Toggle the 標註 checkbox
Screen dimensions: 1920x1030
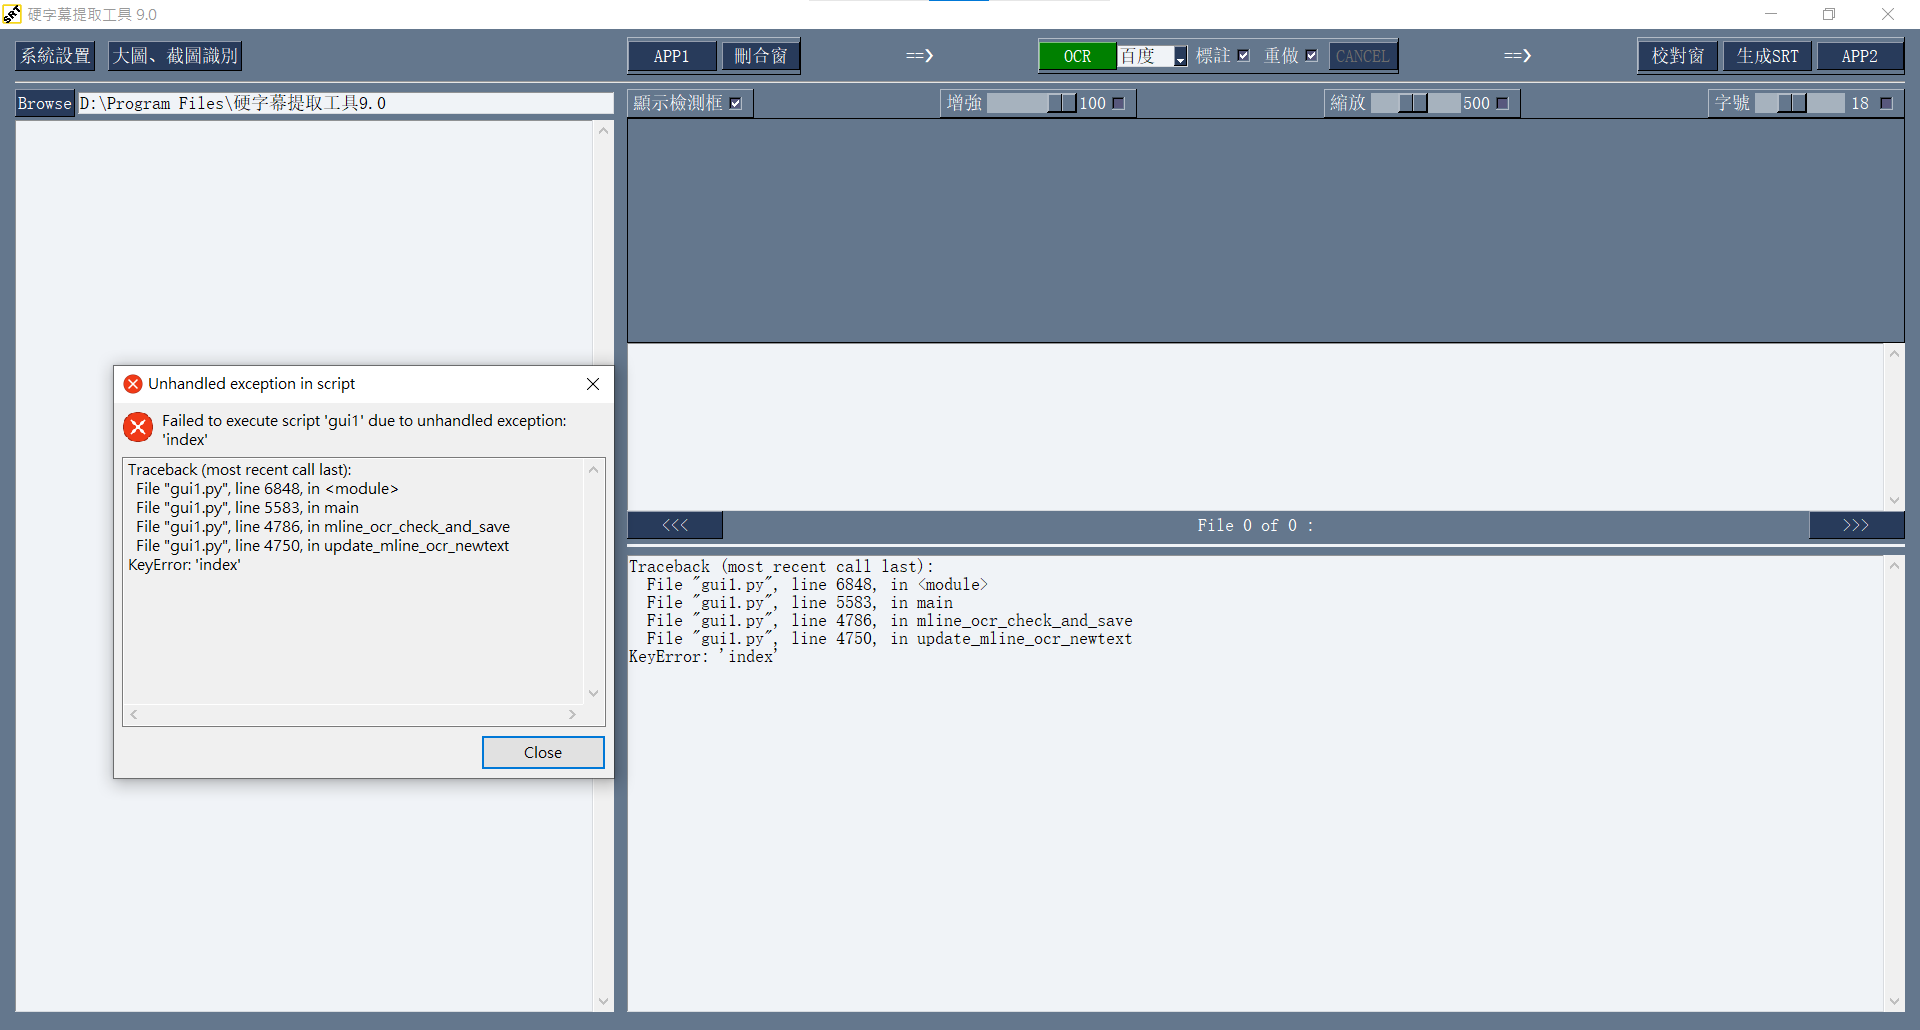[x=1243, y=56]
